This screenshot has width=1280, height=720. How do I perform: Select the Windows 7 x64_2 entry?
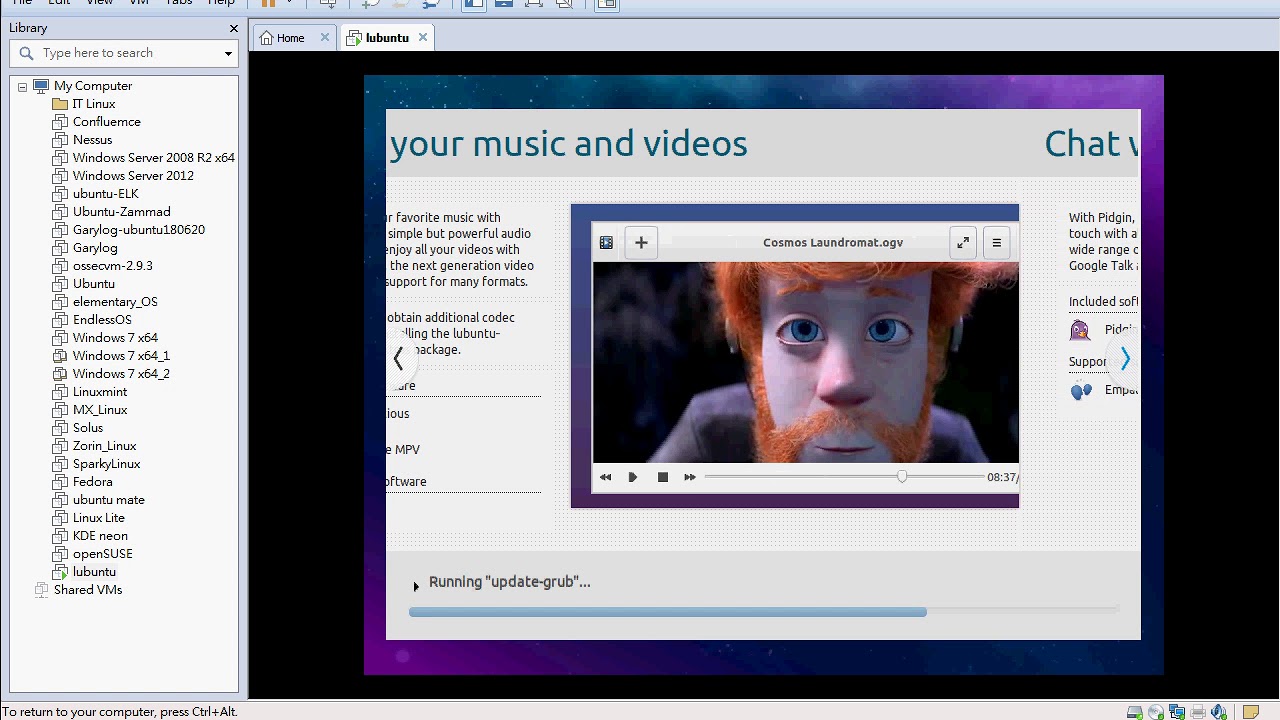coord(121,374)
